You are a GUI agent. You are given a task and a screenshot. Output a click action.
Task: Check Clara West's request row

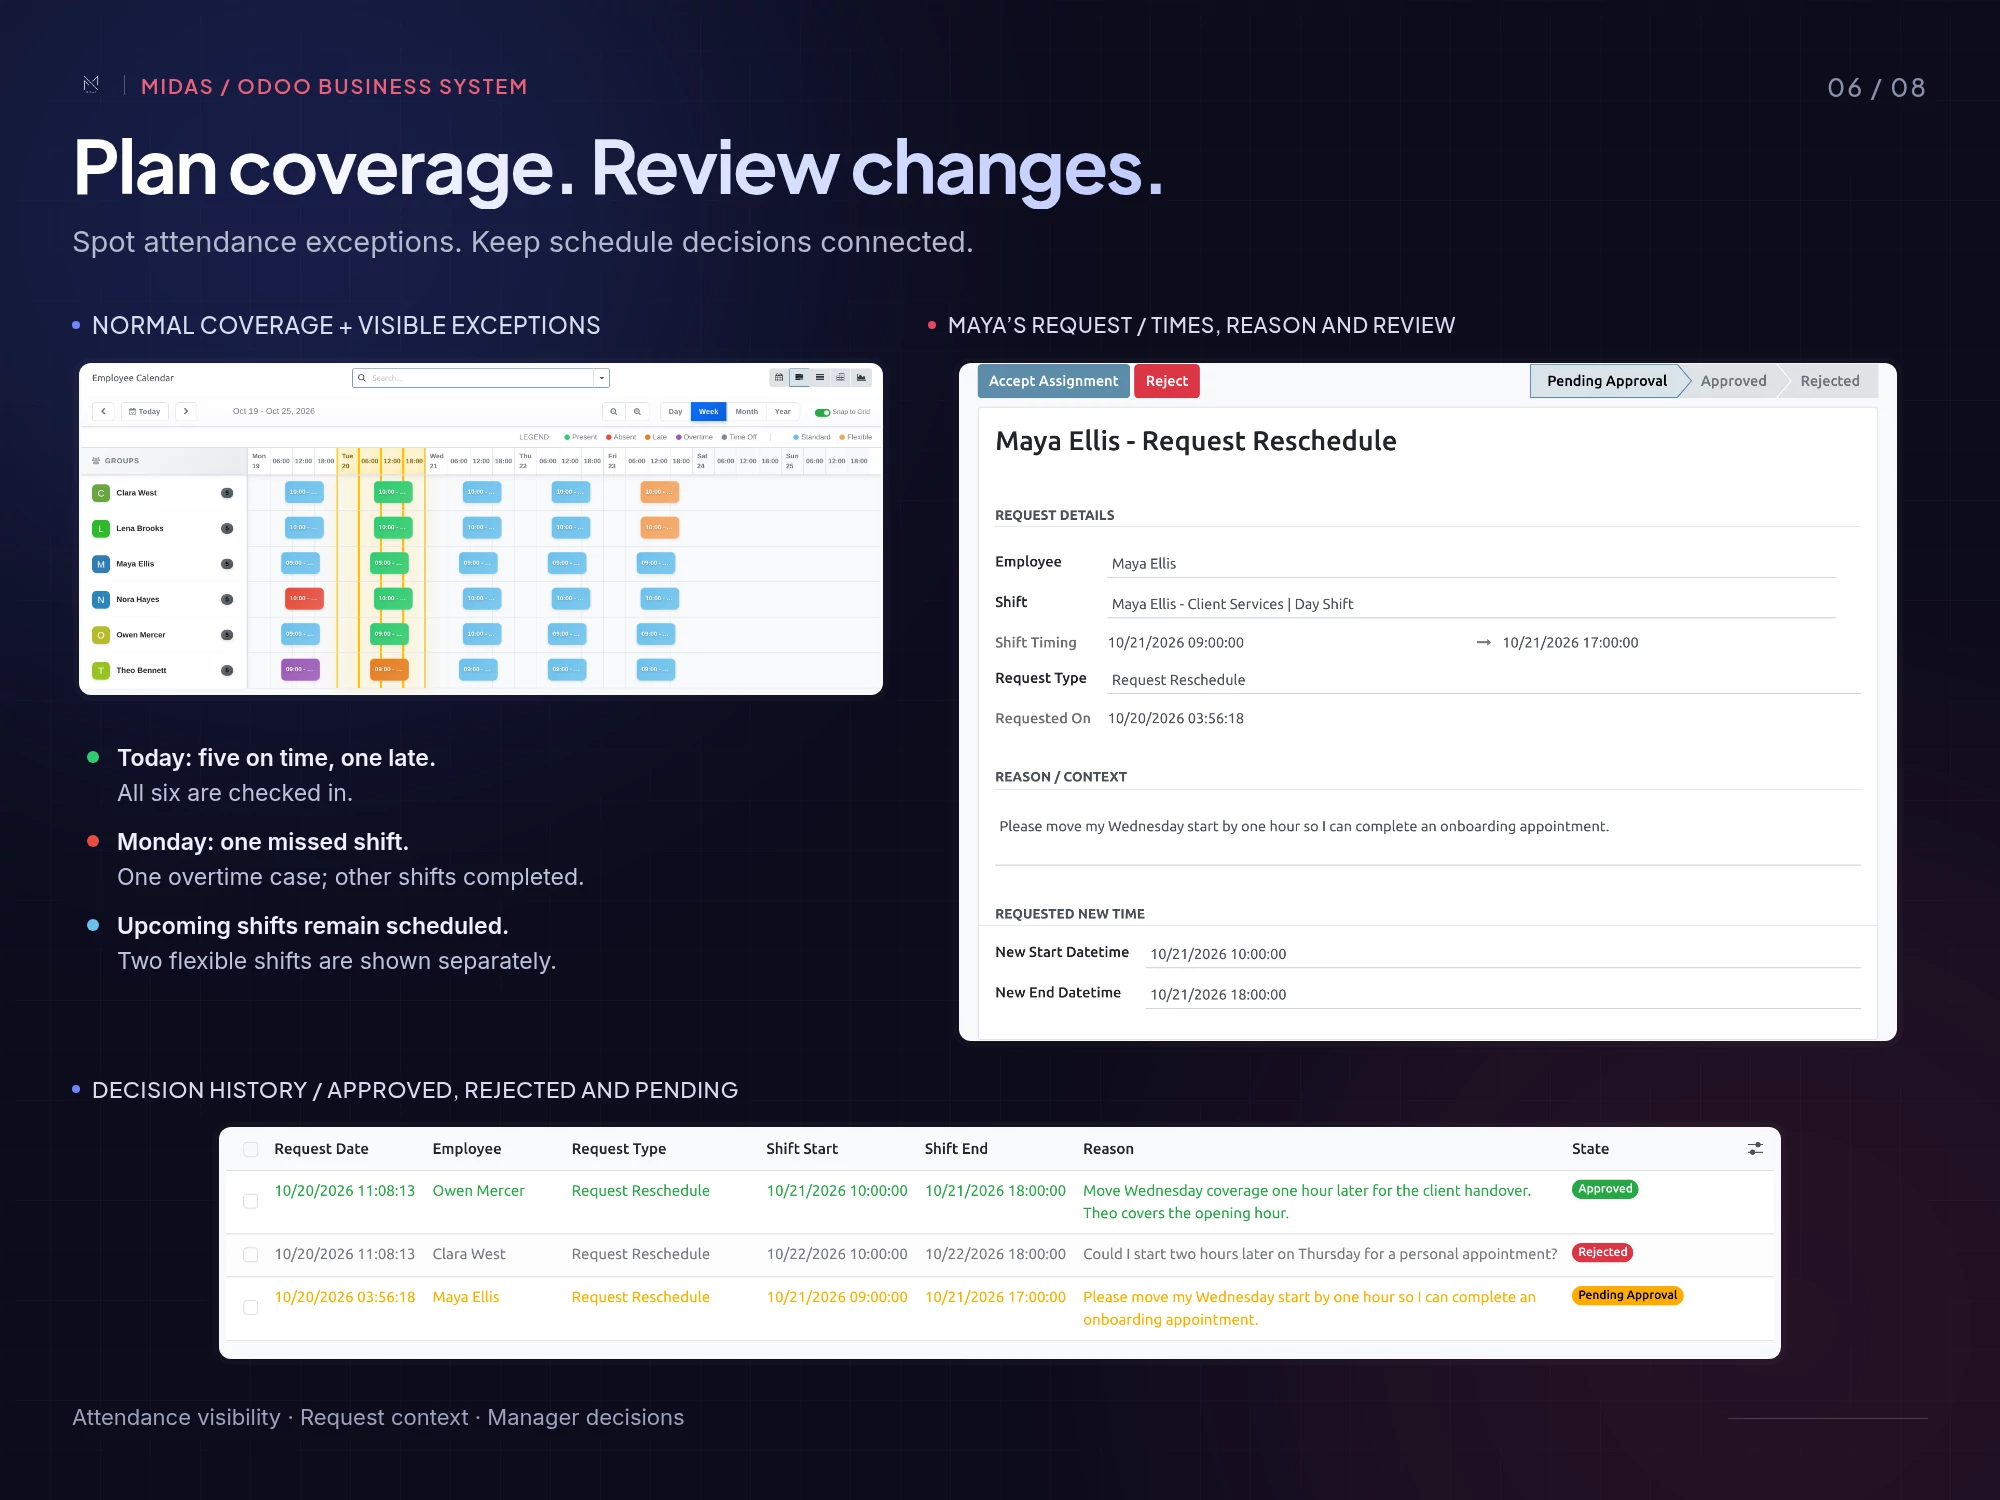pyautogui.click(x=251, y=1254)
